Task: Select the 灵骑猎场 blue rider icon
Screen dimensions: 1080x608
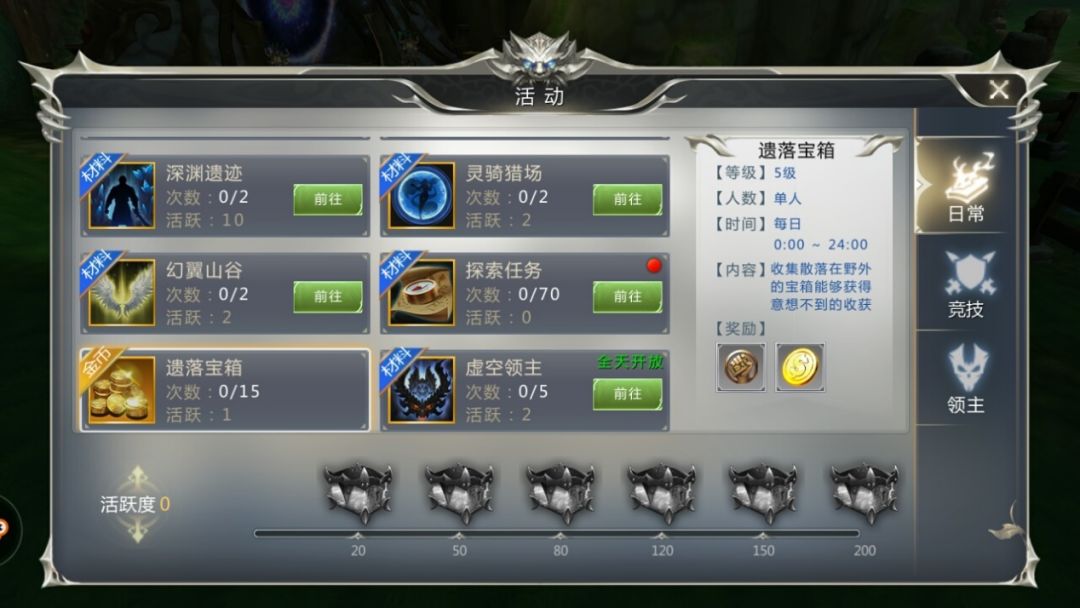Action: [x=422, y=196]
